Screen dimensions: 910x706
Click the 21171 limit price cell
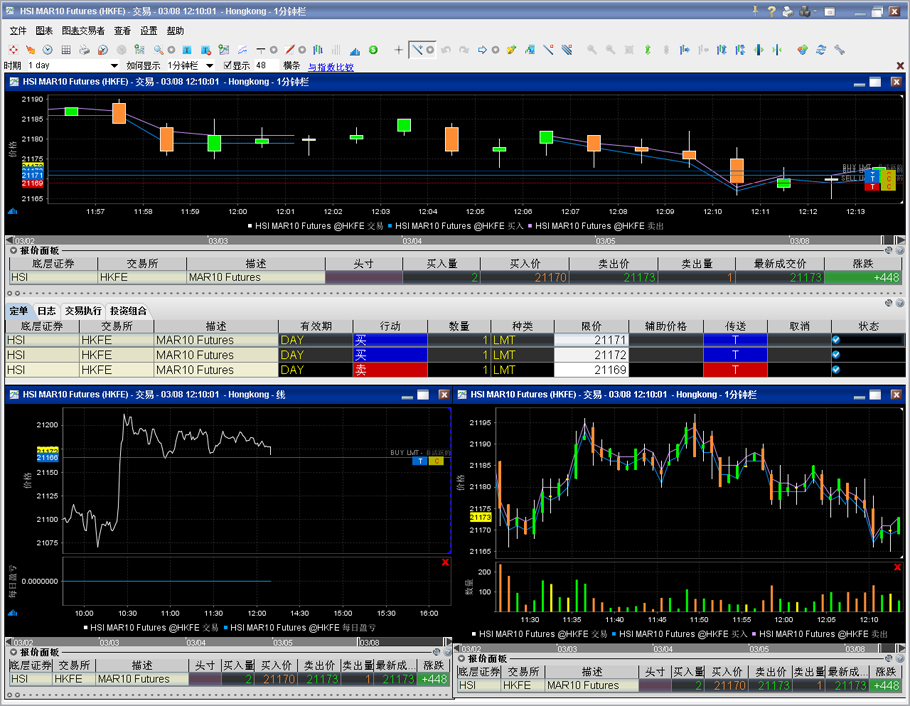pos(591,340)
